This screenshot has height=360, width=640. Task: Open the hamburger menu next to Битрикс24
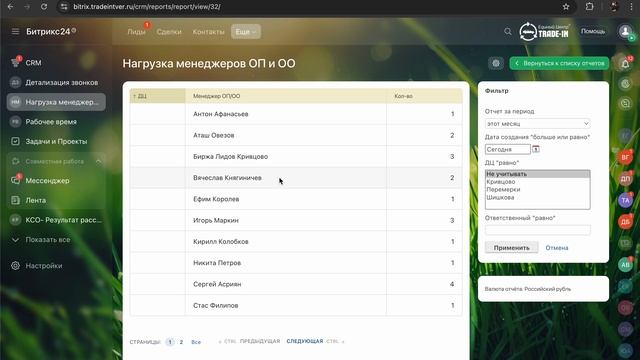[15, 31]
